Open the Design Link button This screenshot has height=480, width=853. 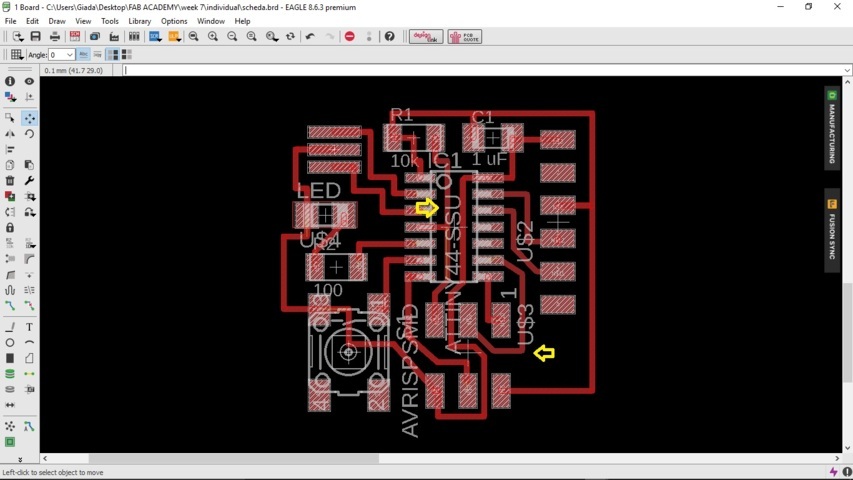(x=426, y=36)
